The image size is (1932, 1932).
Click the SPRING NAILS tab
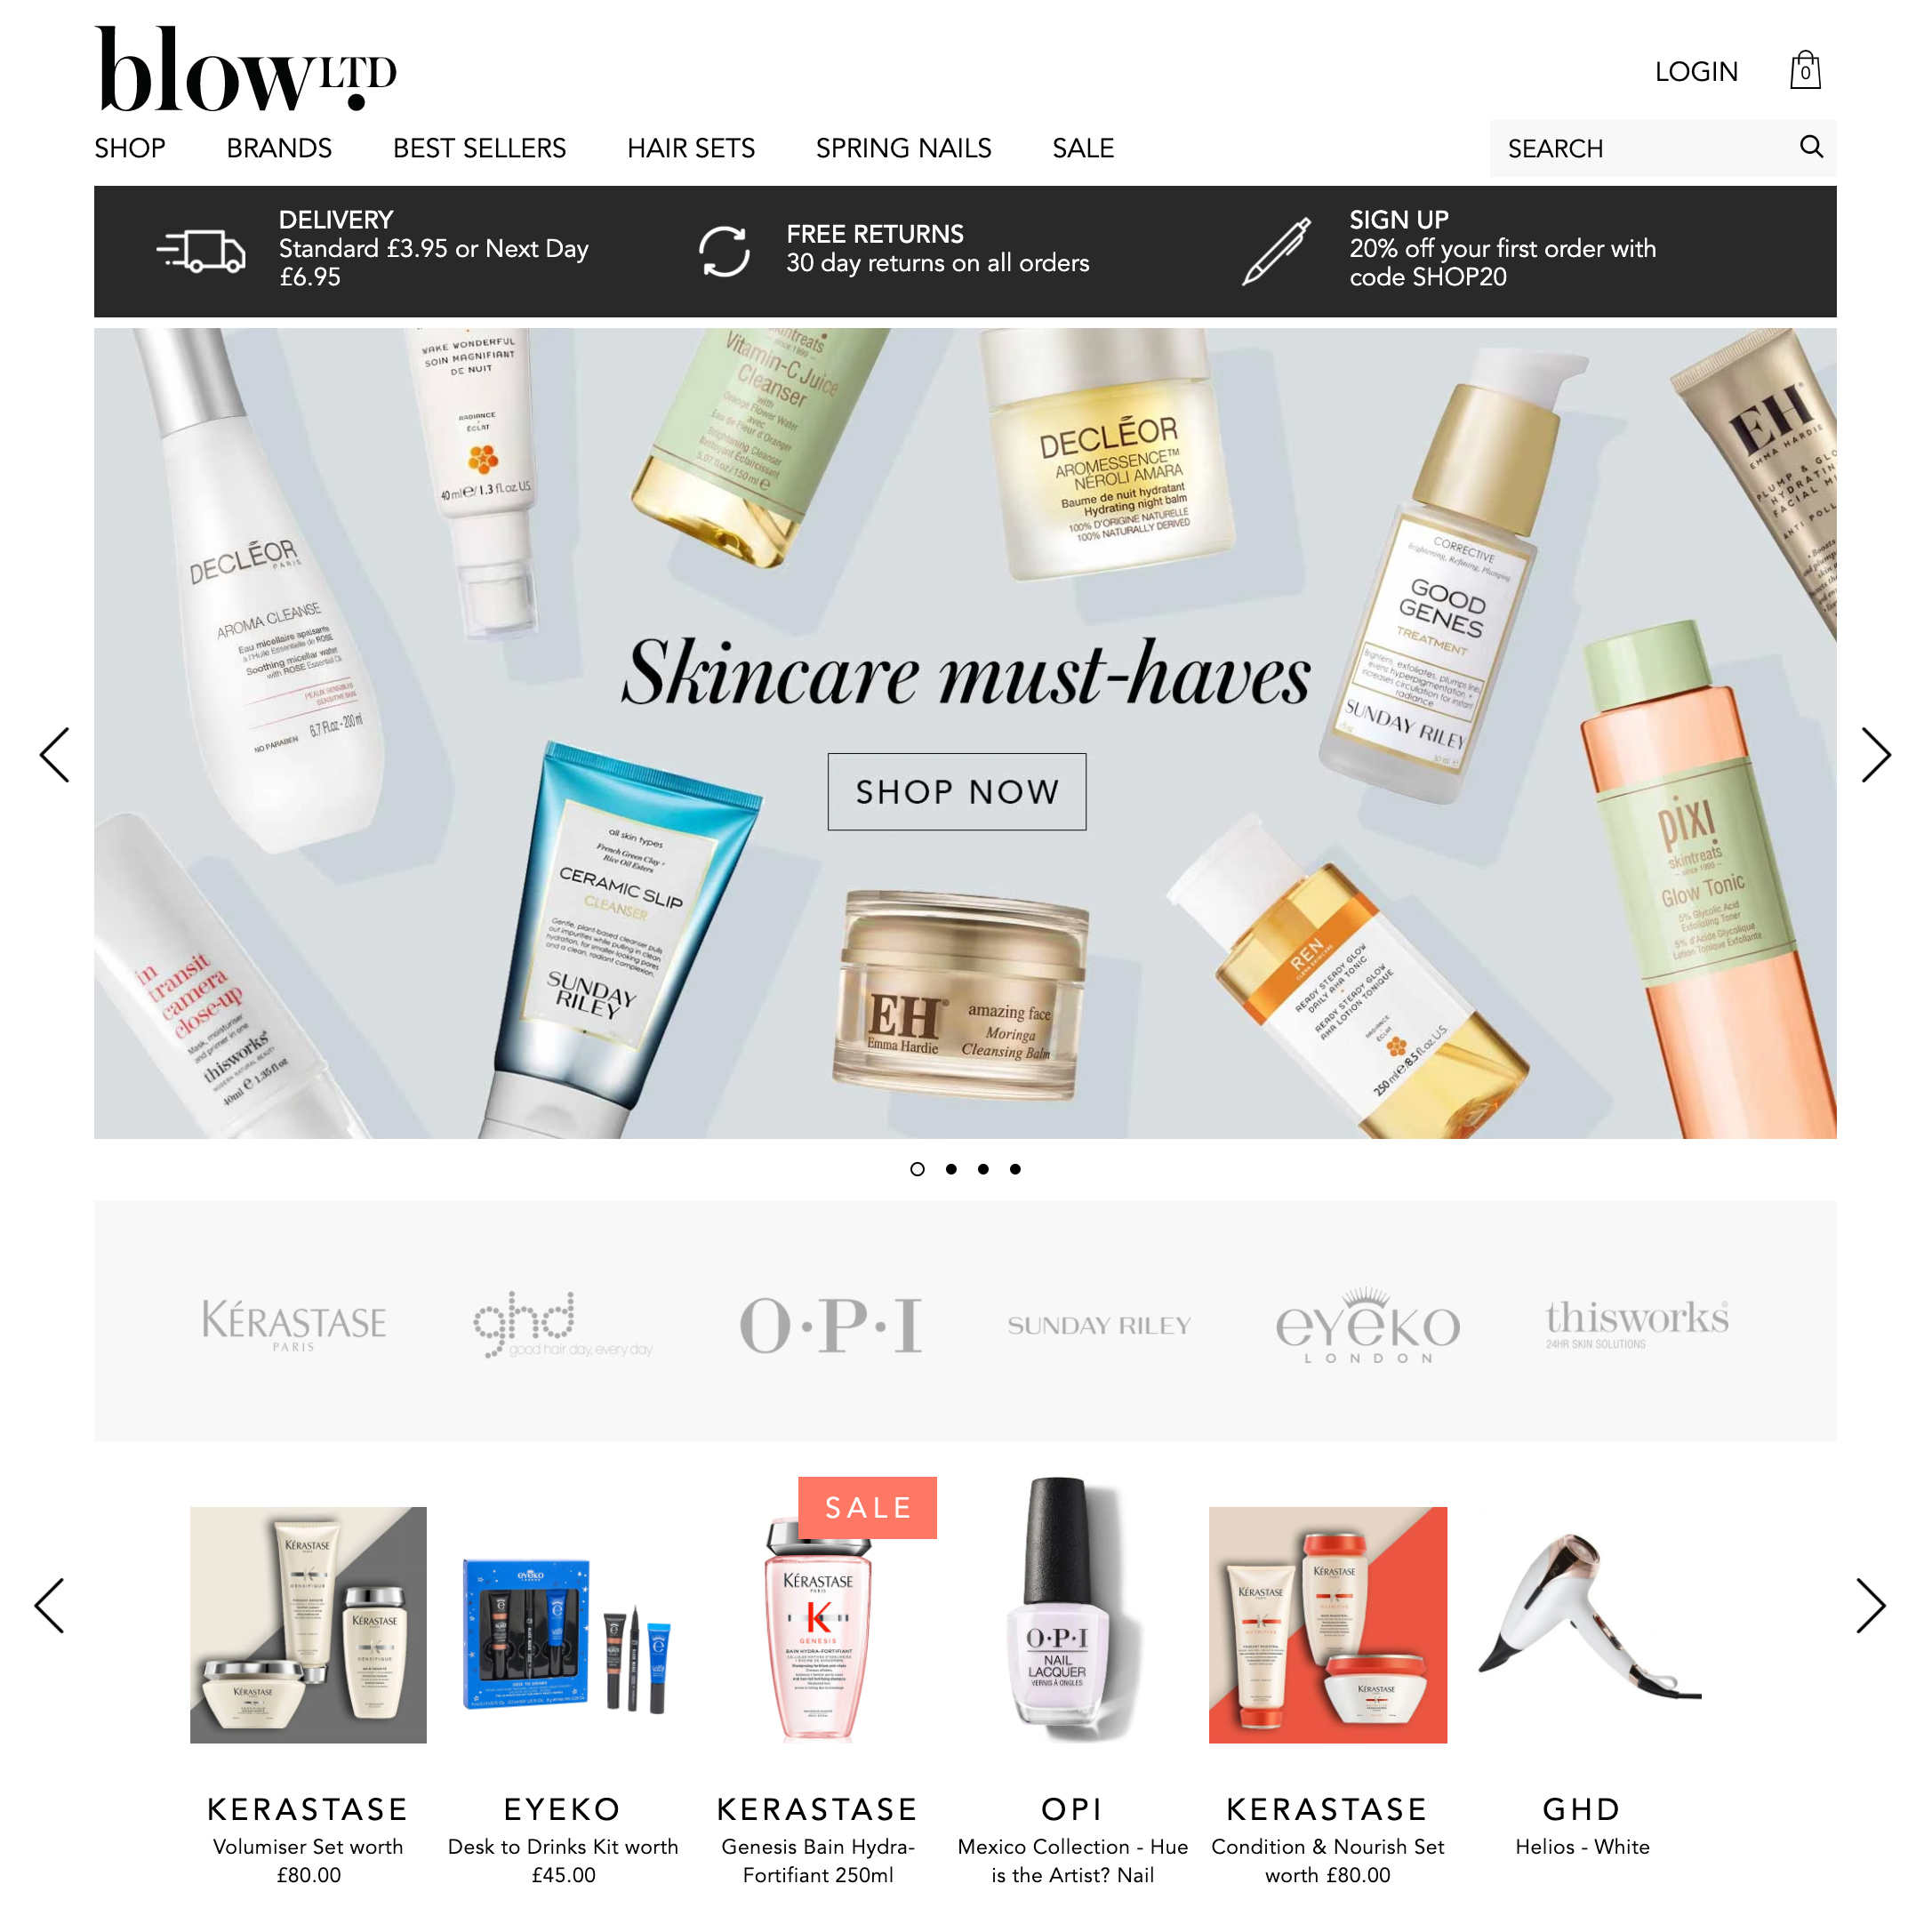point(902,148)
